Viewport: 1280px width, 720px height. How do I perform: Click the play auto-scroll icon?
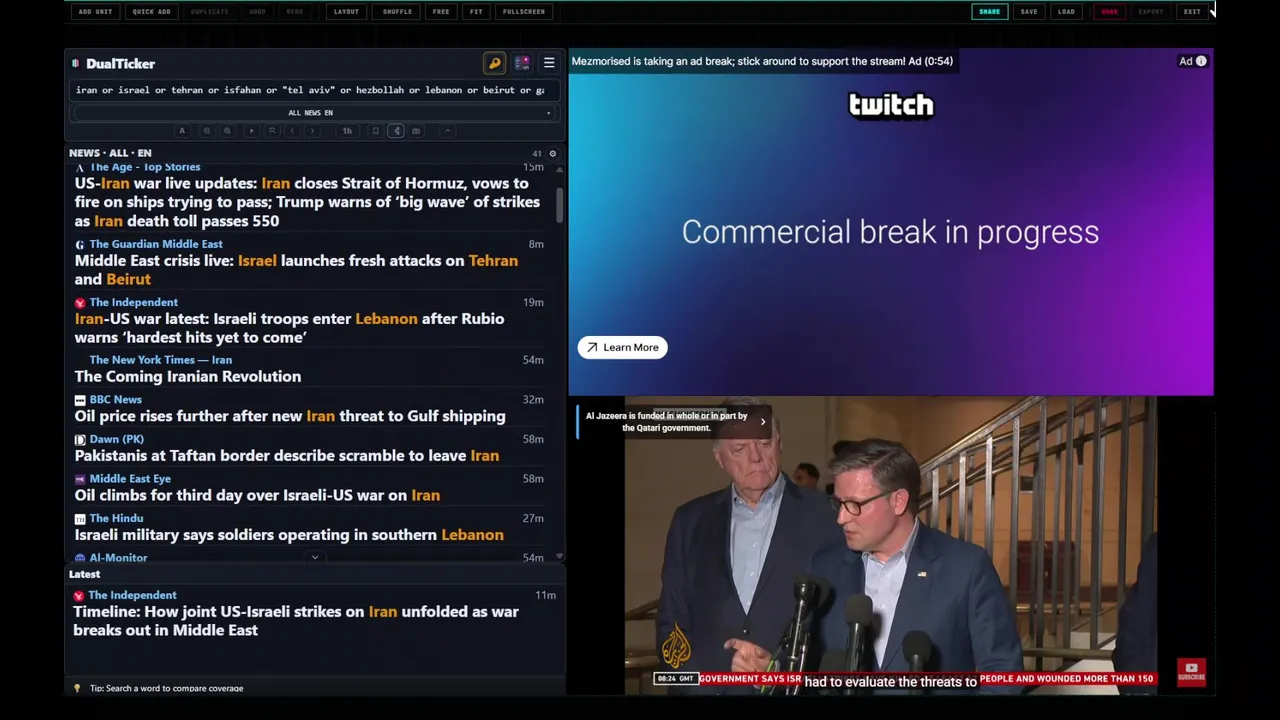(251, 131)
